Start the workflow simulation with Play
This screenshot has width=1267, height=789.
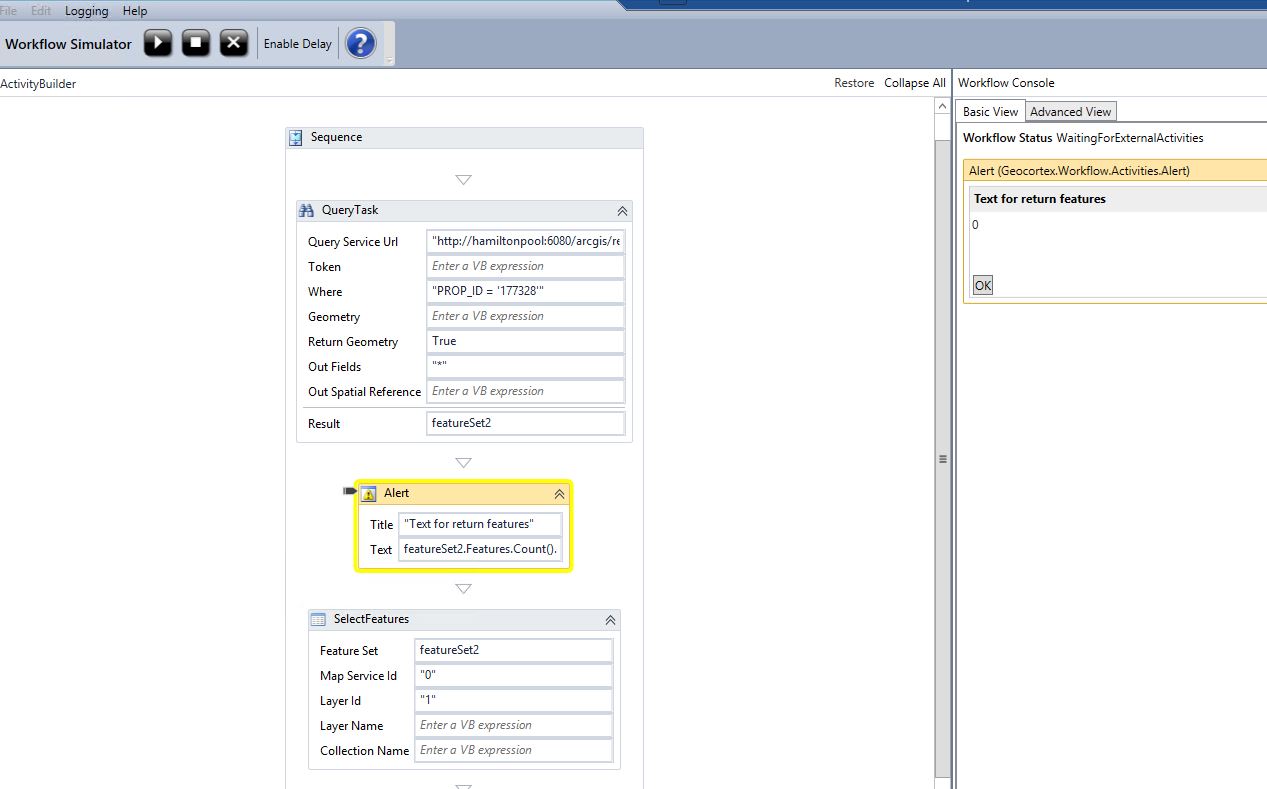tap(158, 43)
